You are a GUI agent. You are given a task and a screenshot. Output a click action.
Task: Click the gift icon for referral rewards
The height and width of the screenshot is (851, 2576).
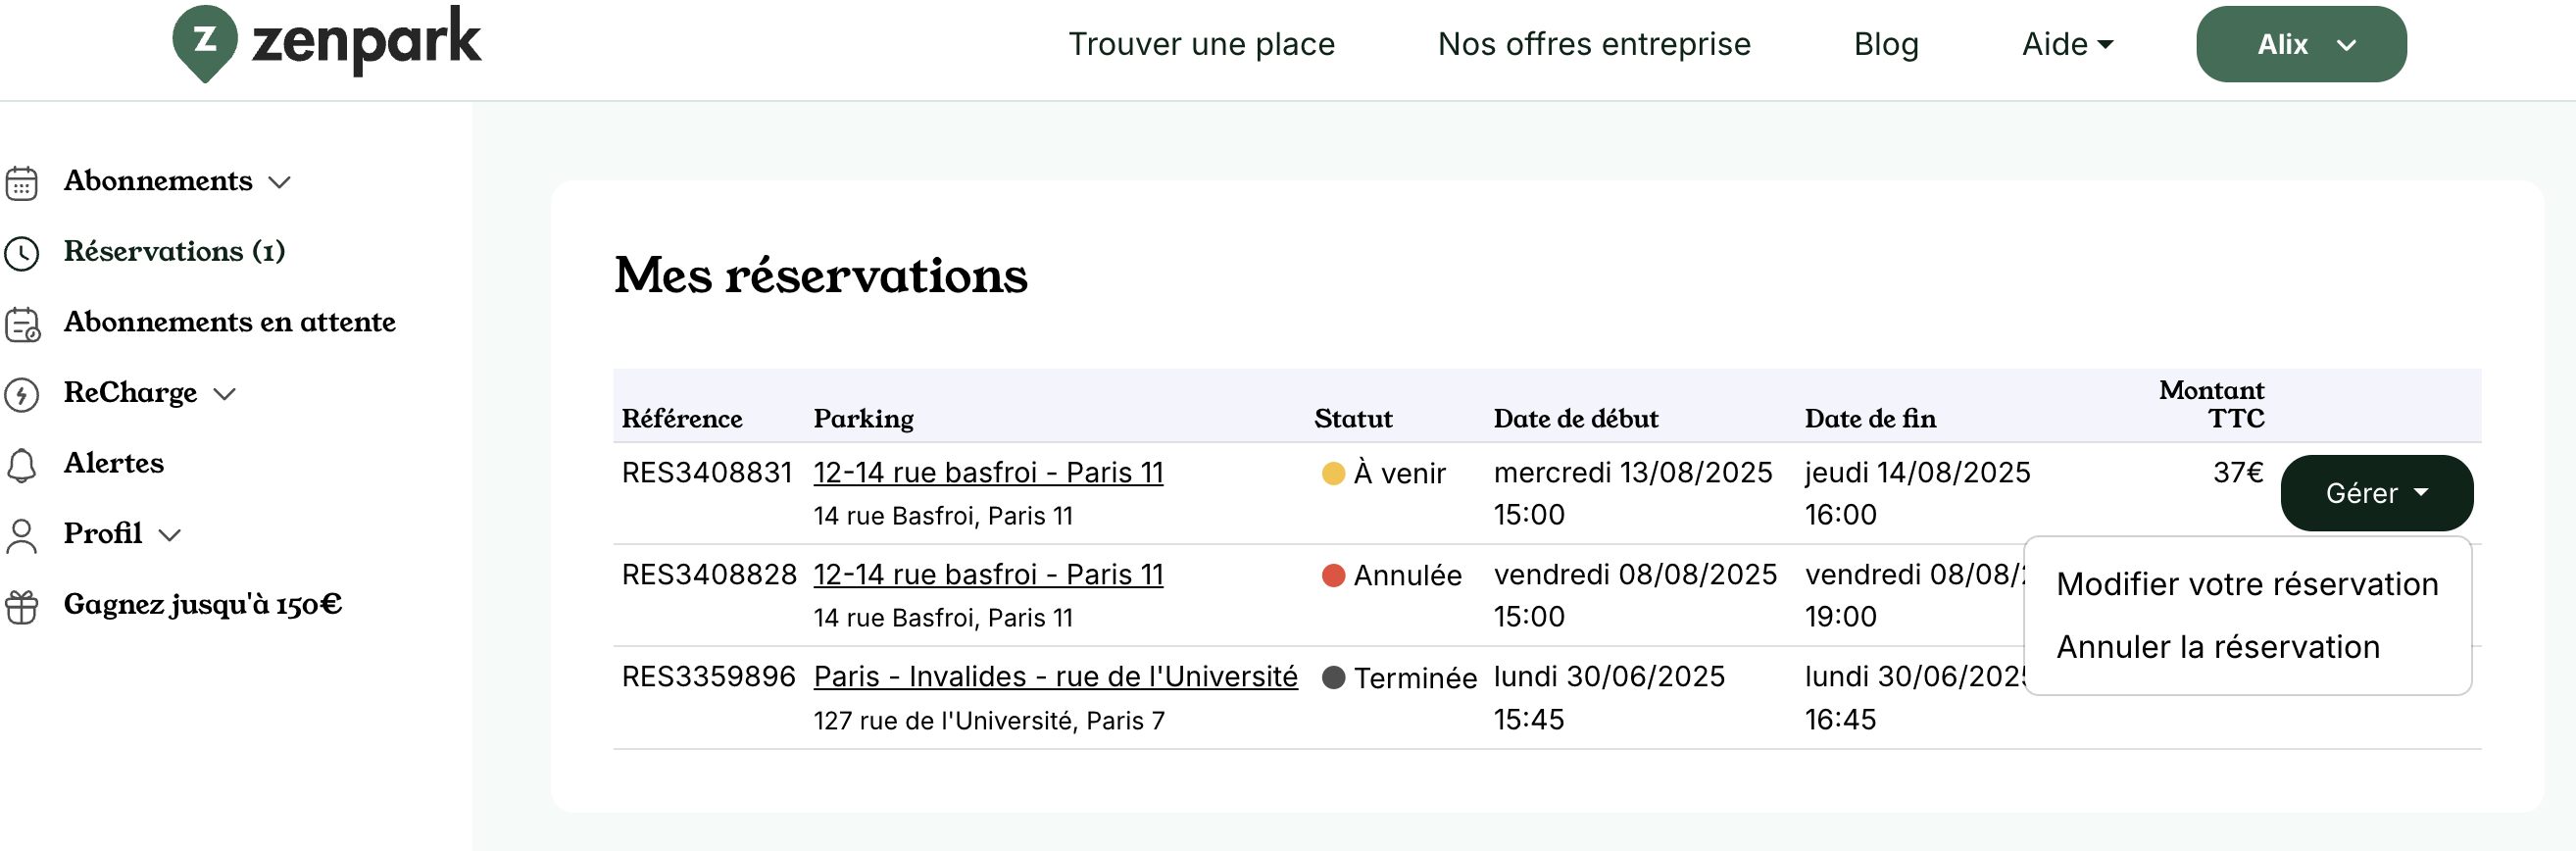click(x=22, y=606)
